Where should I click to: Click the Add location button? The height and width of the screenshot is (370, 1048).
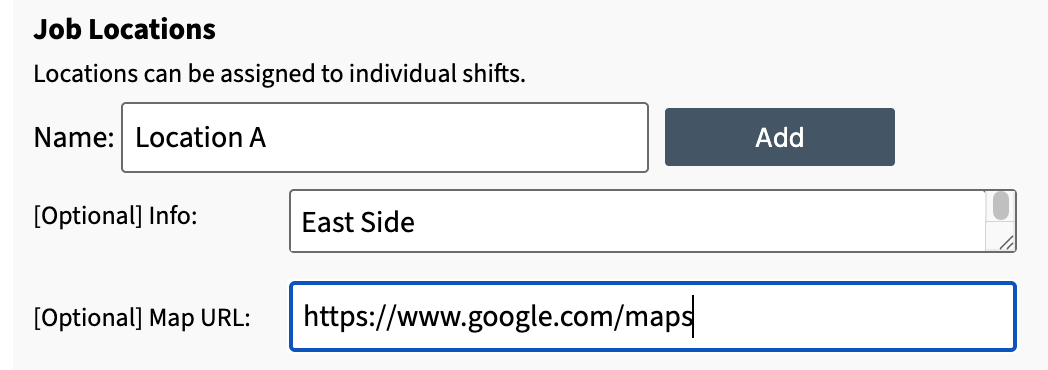[779, 137]
